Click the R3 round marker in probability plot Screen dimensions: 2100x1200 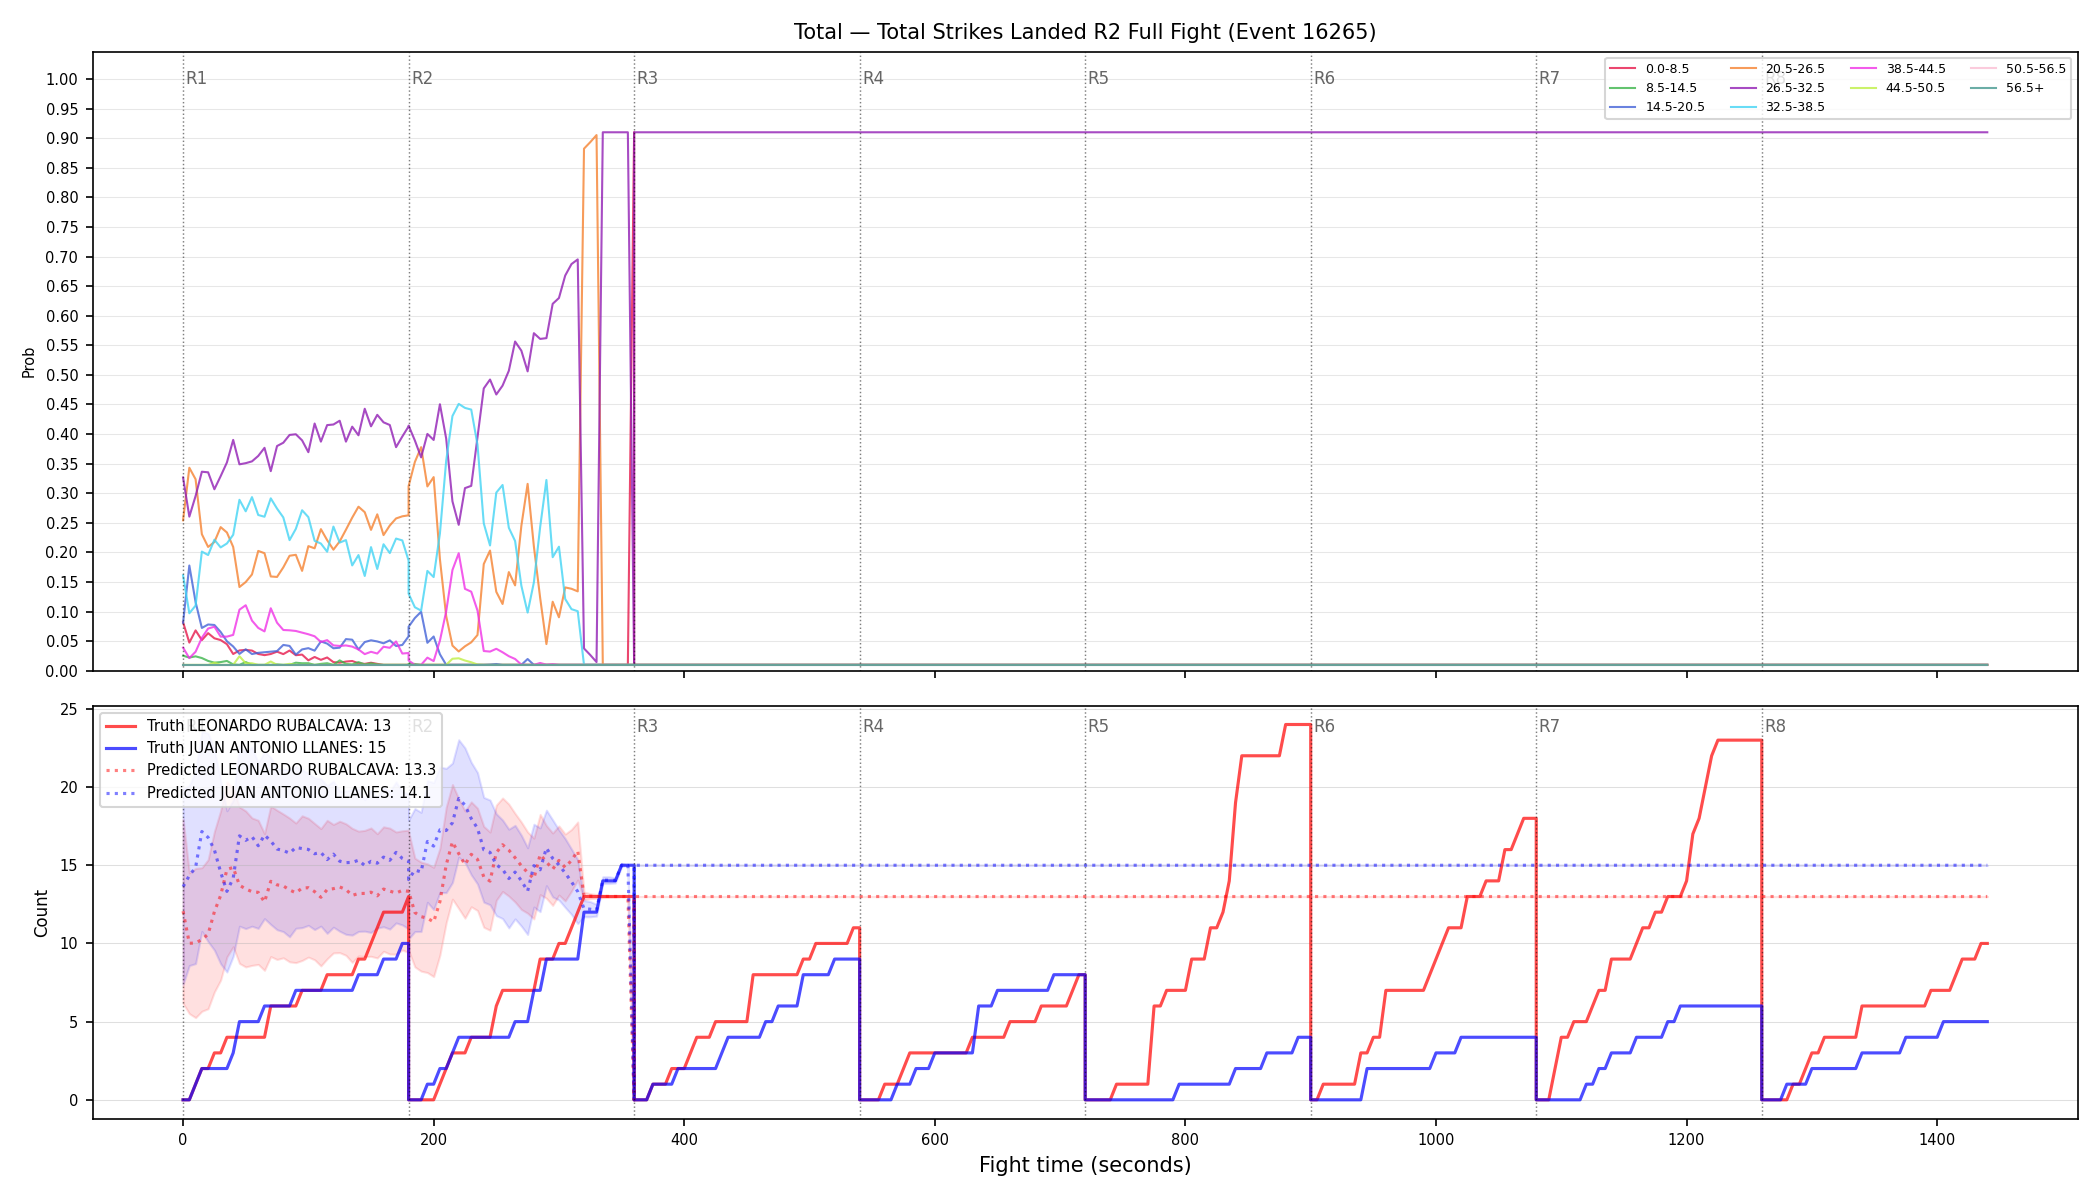point(647,78)
